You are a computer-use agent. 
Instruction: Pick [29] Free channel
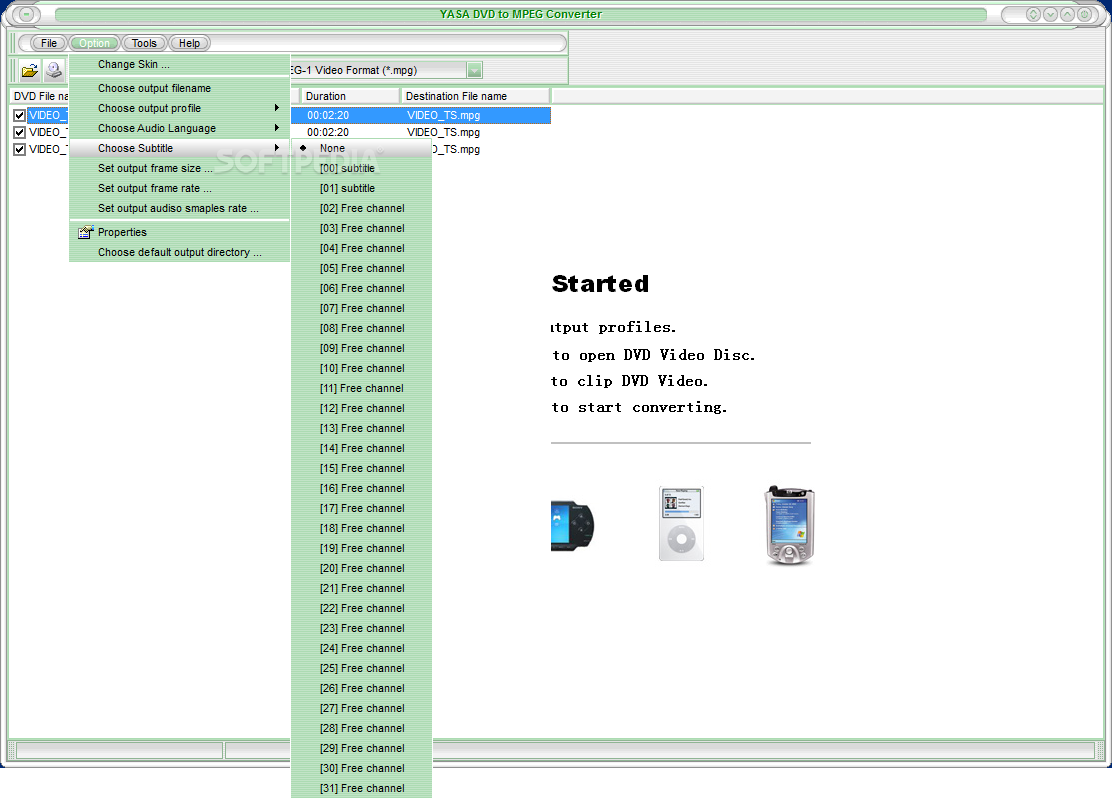click(x=361, y=748)
